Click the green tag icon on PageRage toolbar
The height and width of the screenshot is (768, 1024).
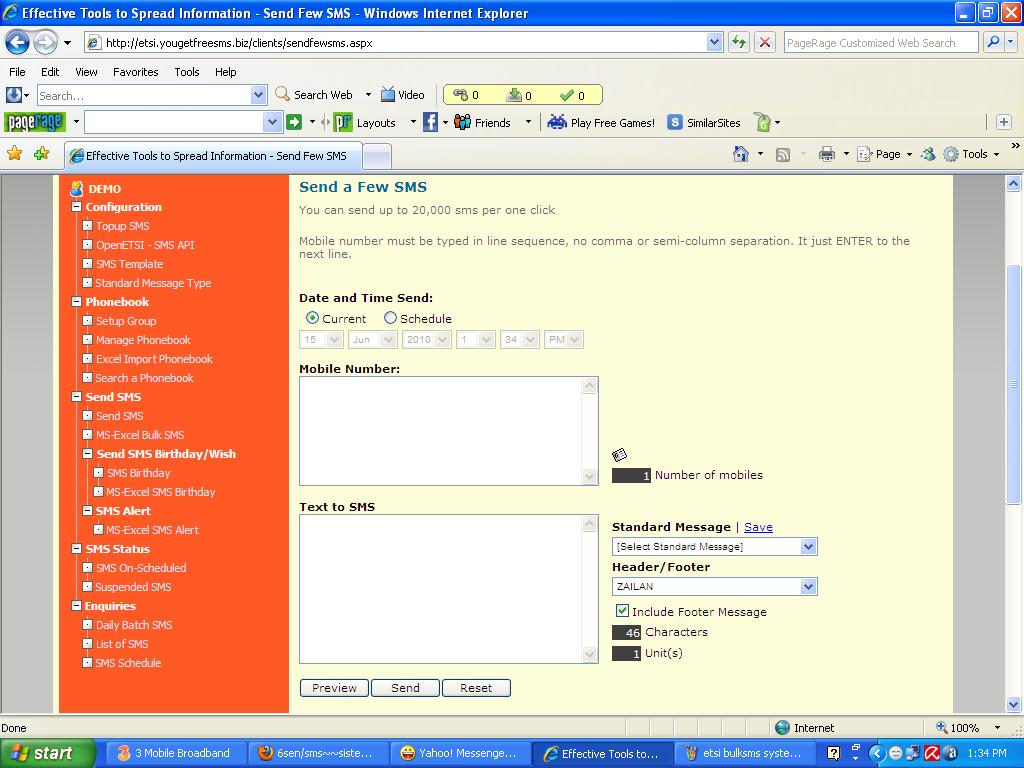(763, 122)
